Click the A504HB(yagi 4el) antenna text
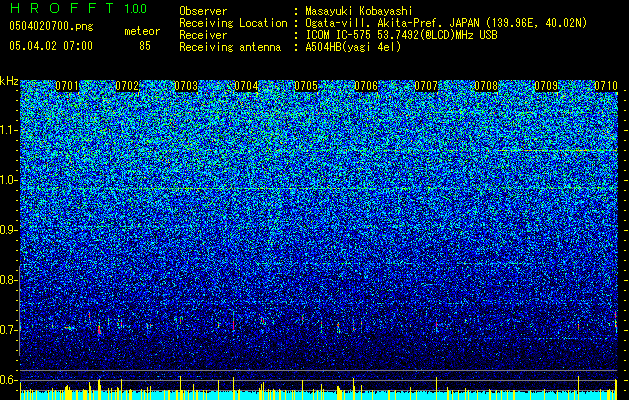 tap(353, 47)
